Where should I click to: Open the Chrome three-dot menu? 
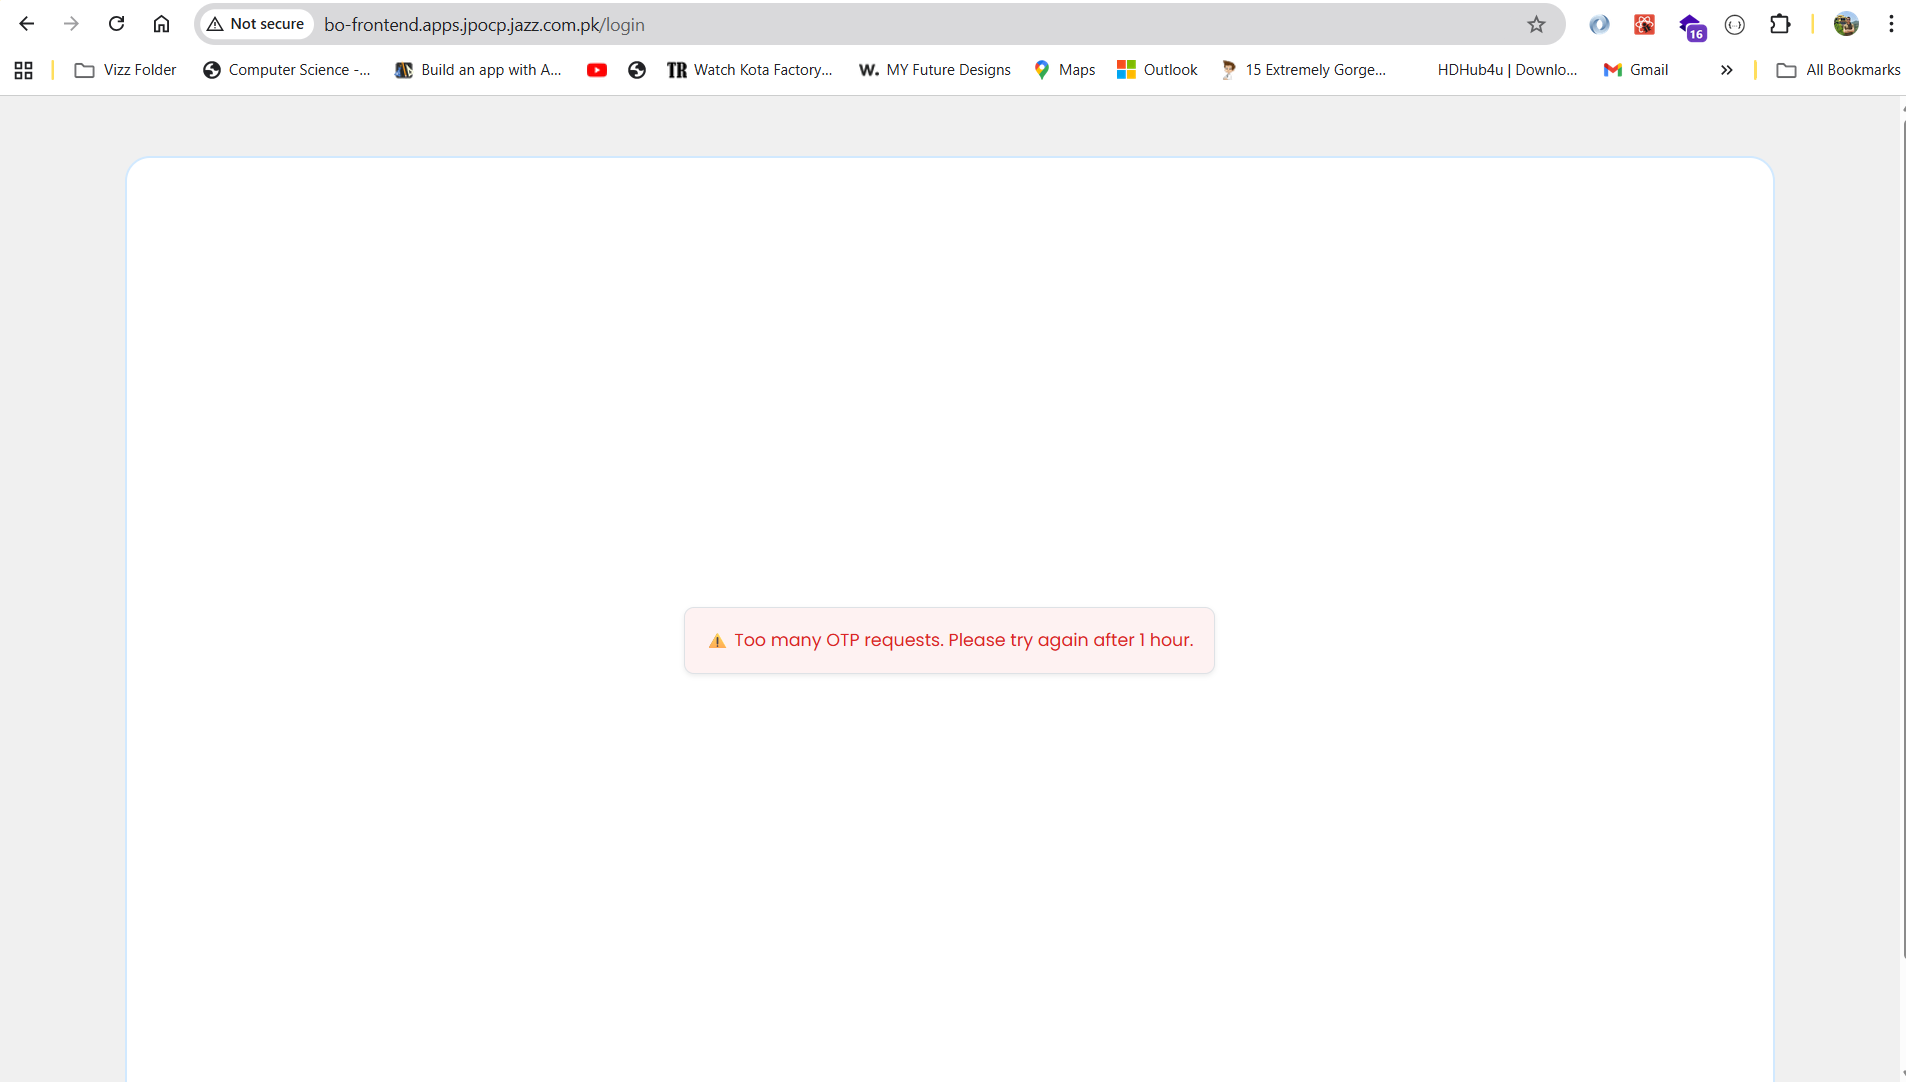tap(1891, 24)
